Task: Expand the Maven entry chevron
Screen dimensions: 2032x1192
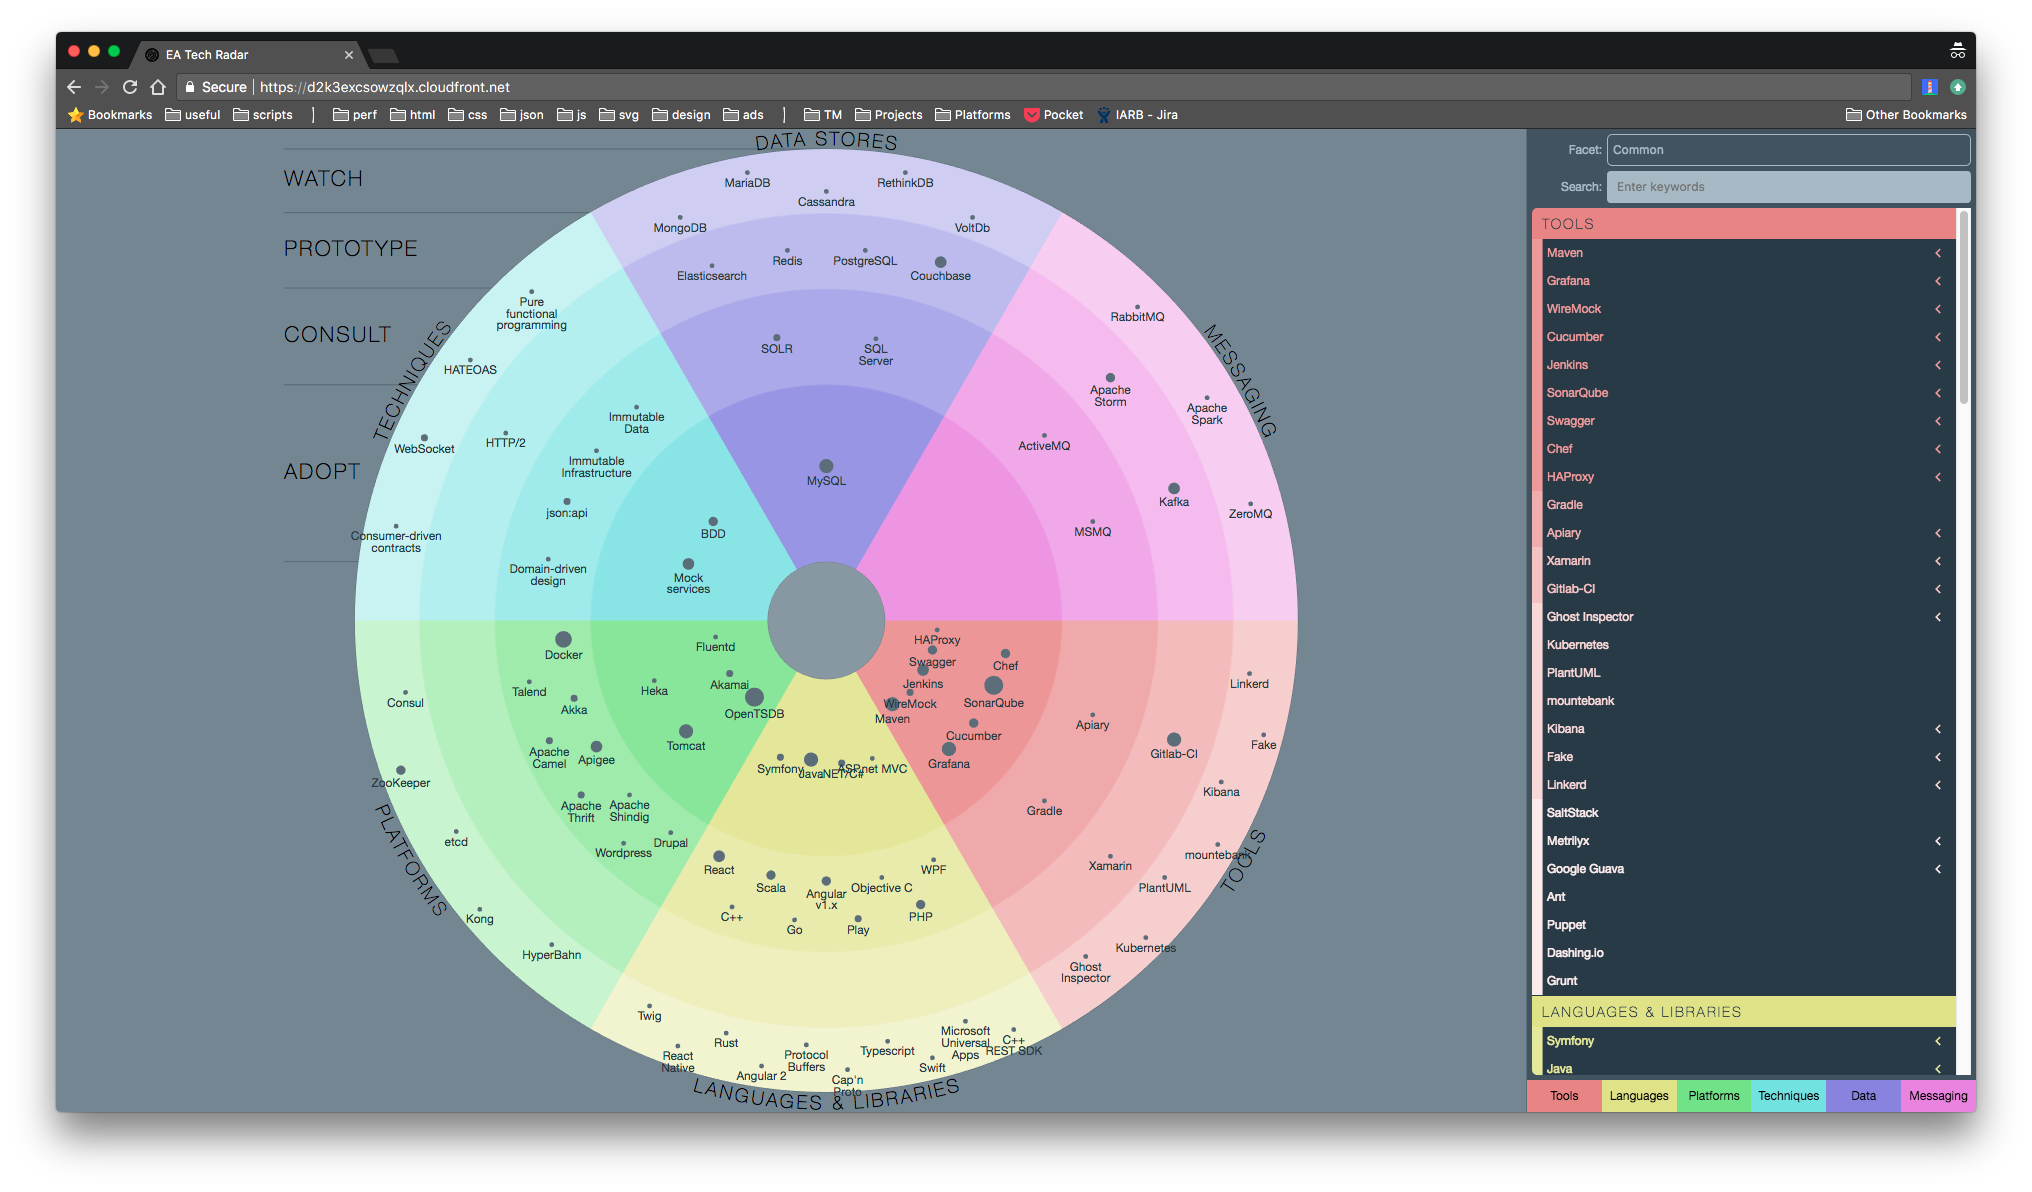Action: 1937,253
